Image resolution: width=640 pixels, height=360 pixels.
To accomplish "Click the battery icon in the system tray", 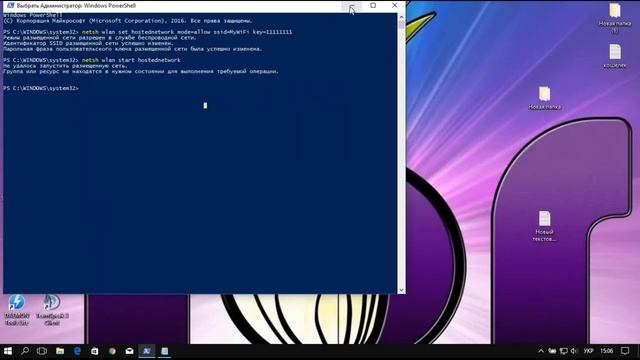I will 552,351.
